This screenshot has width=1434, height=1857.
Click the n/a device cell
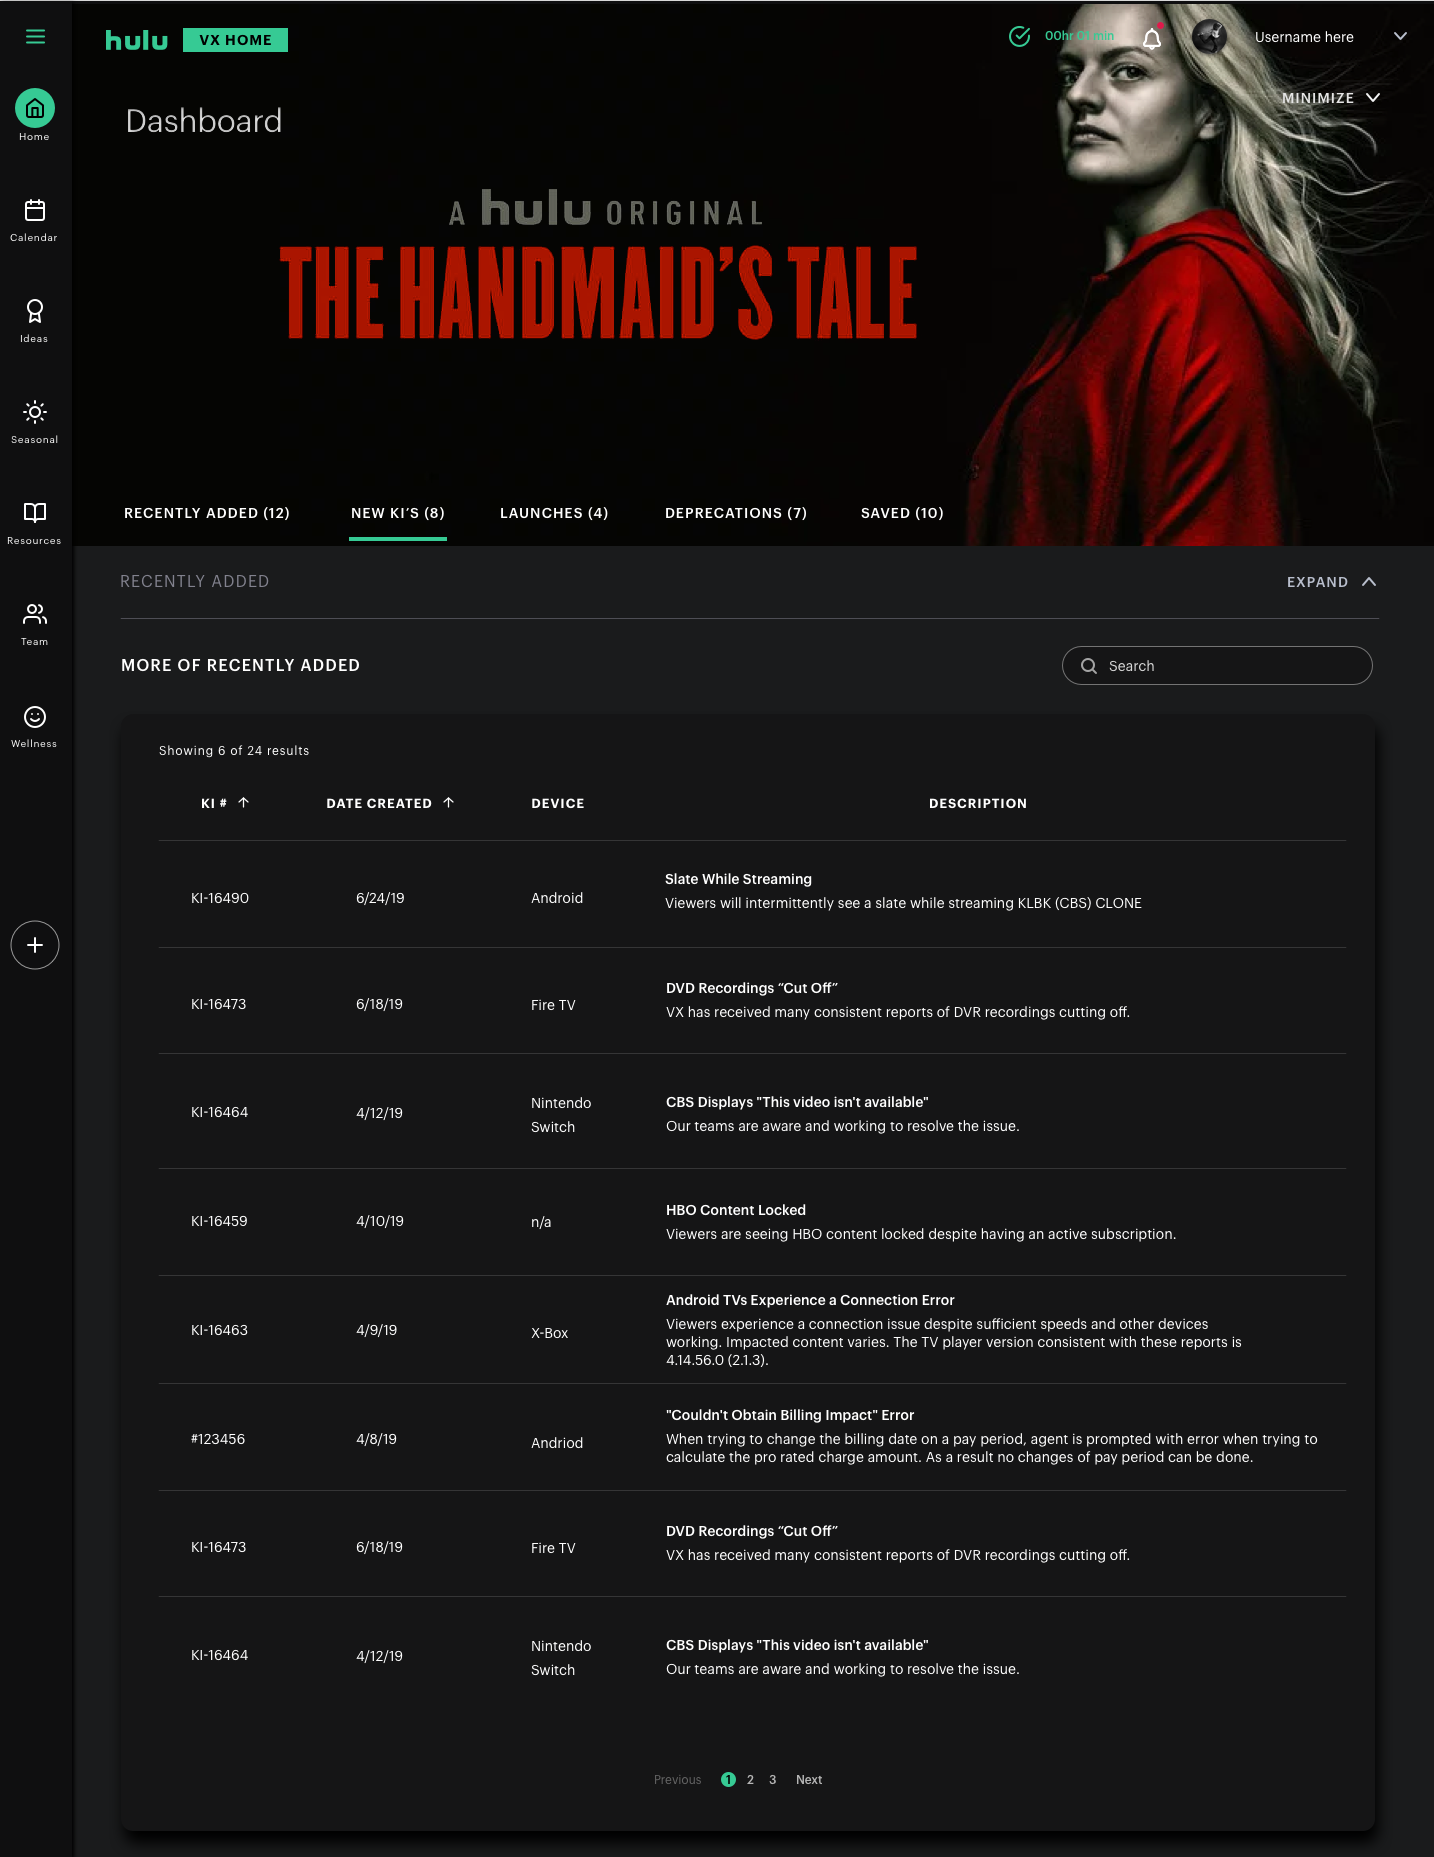coord(541,1222)
